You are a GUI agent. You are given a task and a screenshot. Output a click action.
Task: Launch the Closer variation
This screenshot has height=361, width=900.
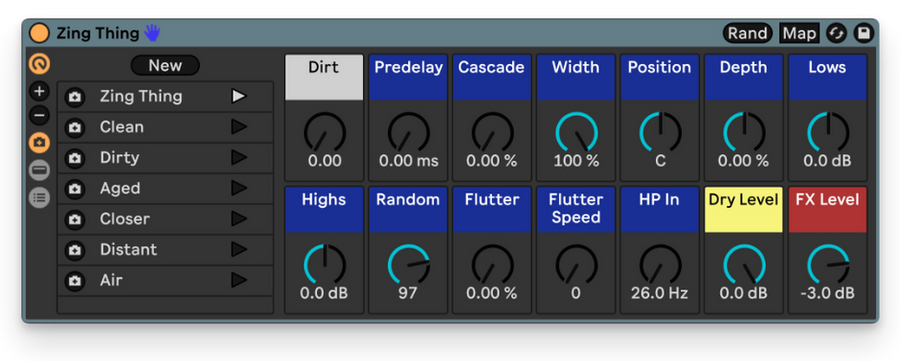(239, 219)
